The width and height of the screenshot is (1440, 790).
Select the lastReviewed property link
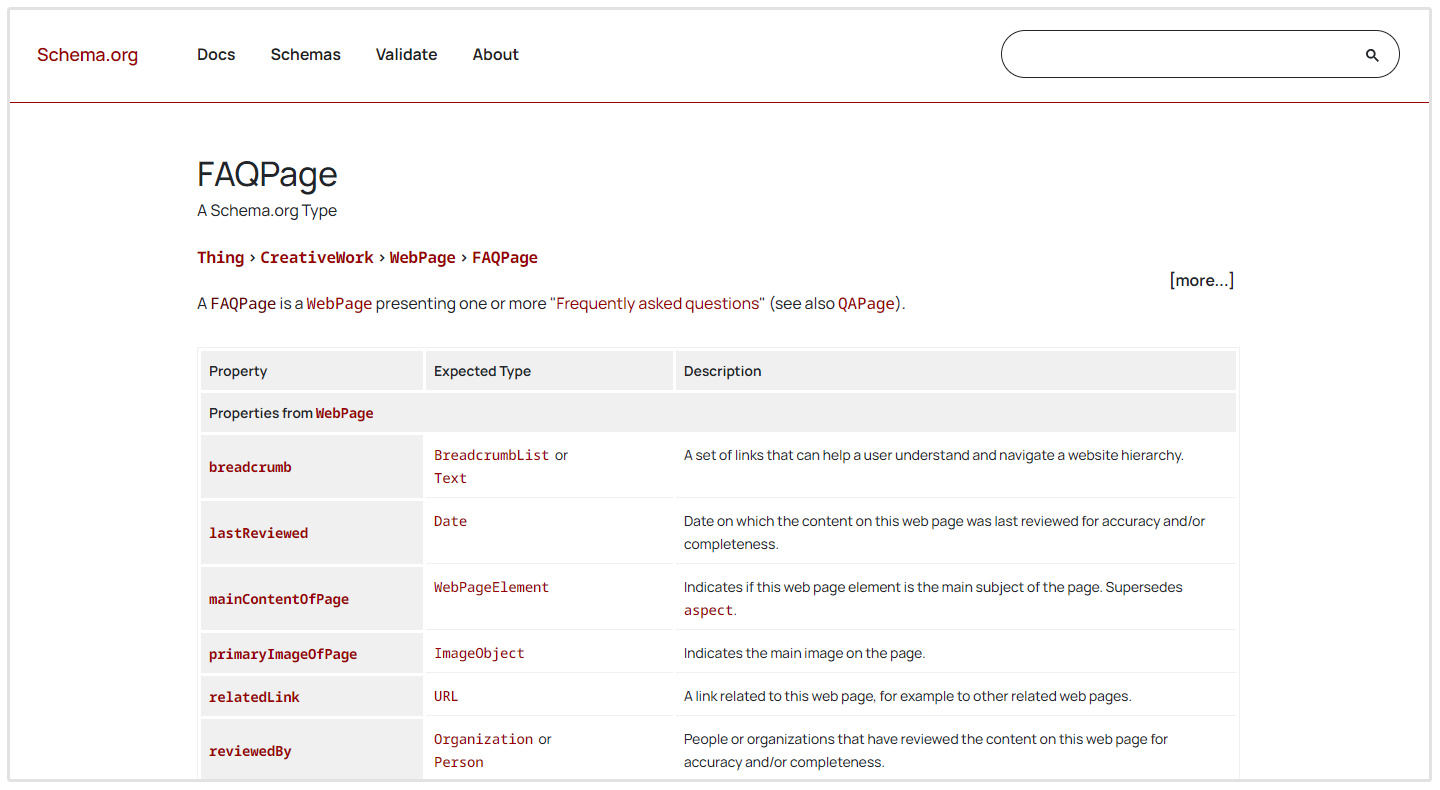tap(258, 532)
